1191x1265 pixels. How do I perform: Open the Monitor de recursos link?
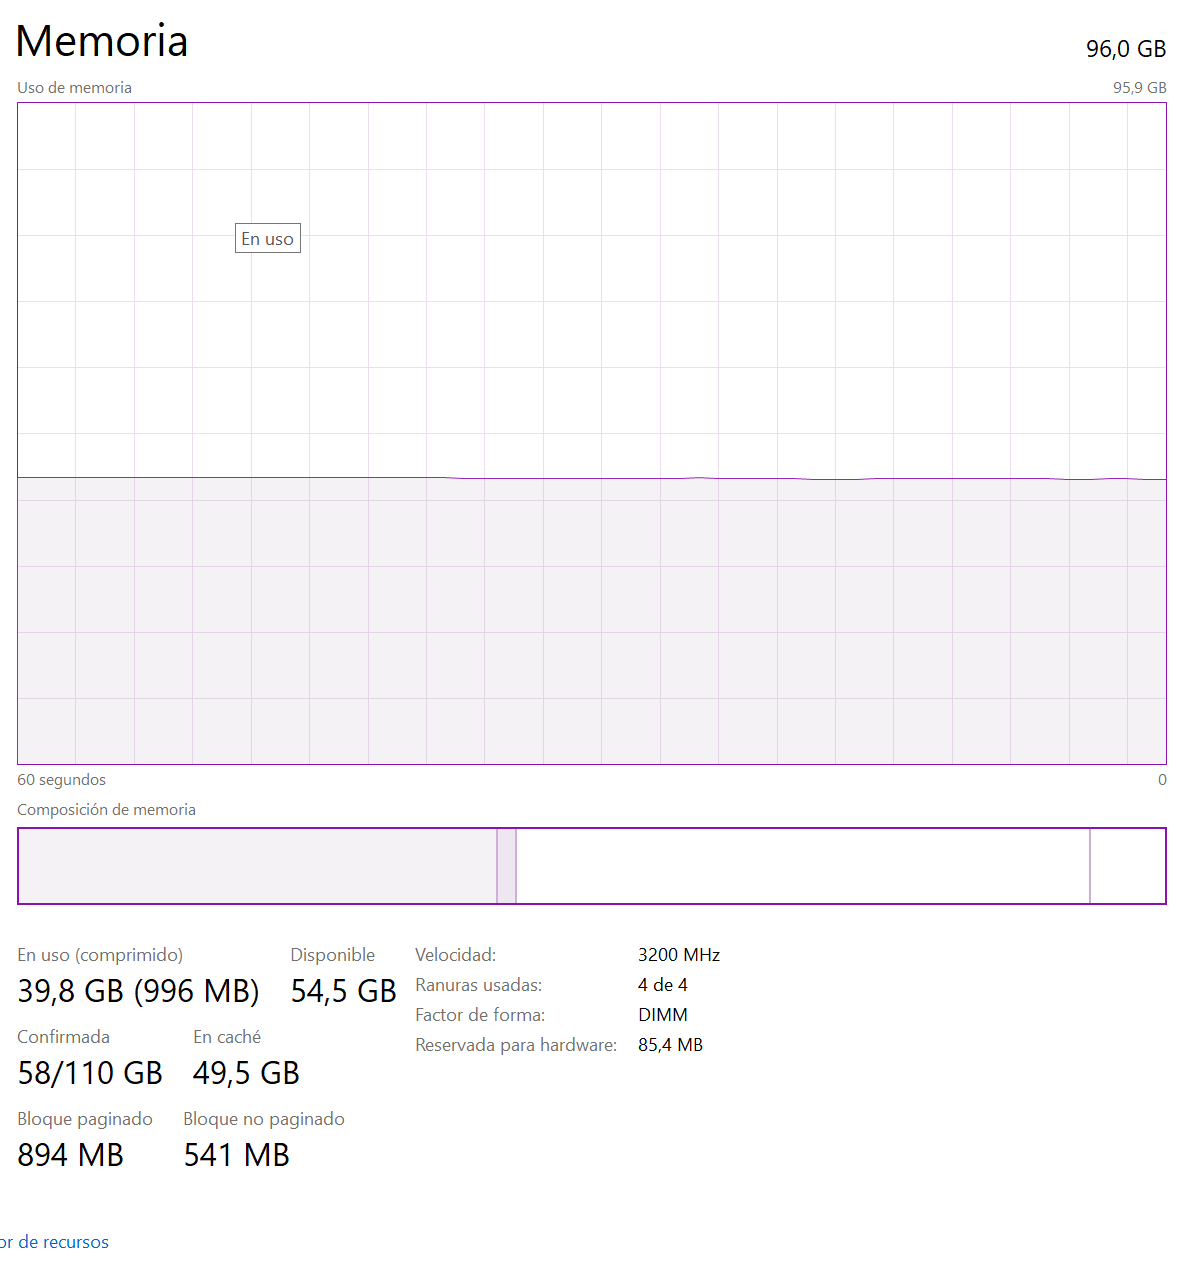pyautogui.click(x=54, y=1241)
